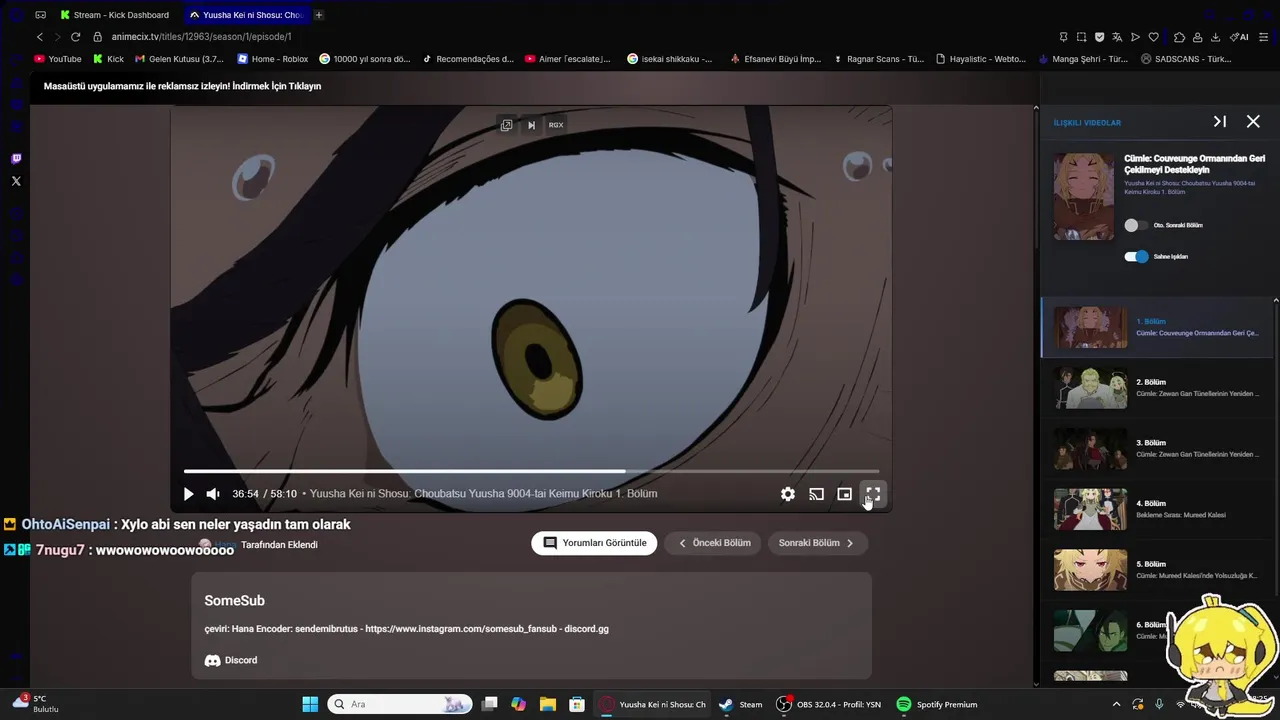Switch to Stream - Kick Dashboard tab

[115, 15]
